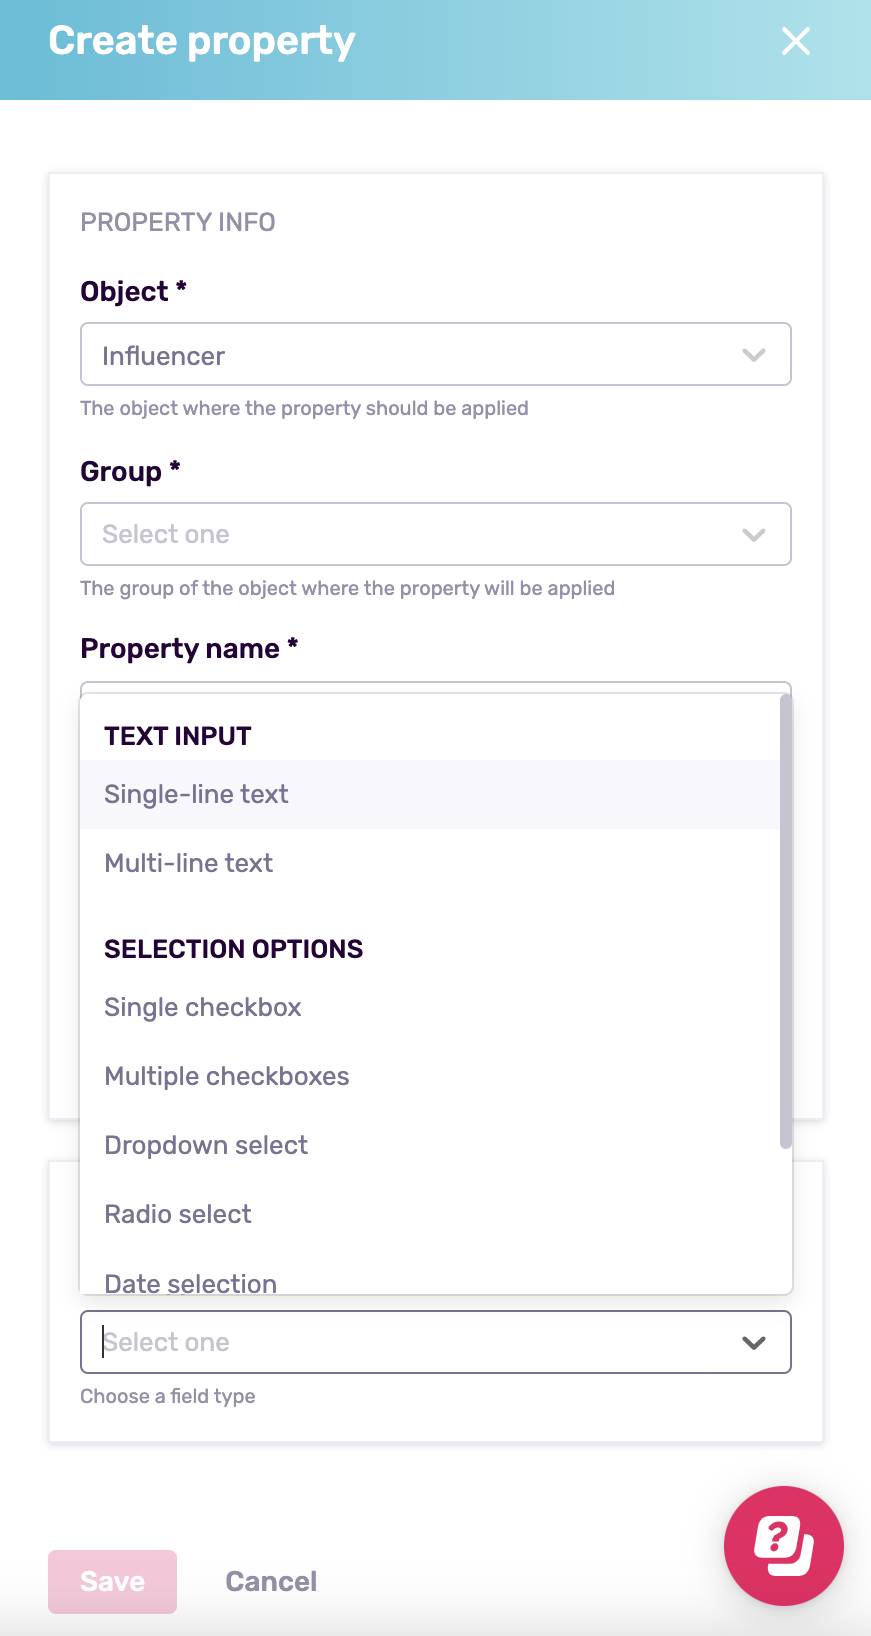Choose Single-line text as field type
The height and width of the screenshot is (1636, 871).
[196, 794]
